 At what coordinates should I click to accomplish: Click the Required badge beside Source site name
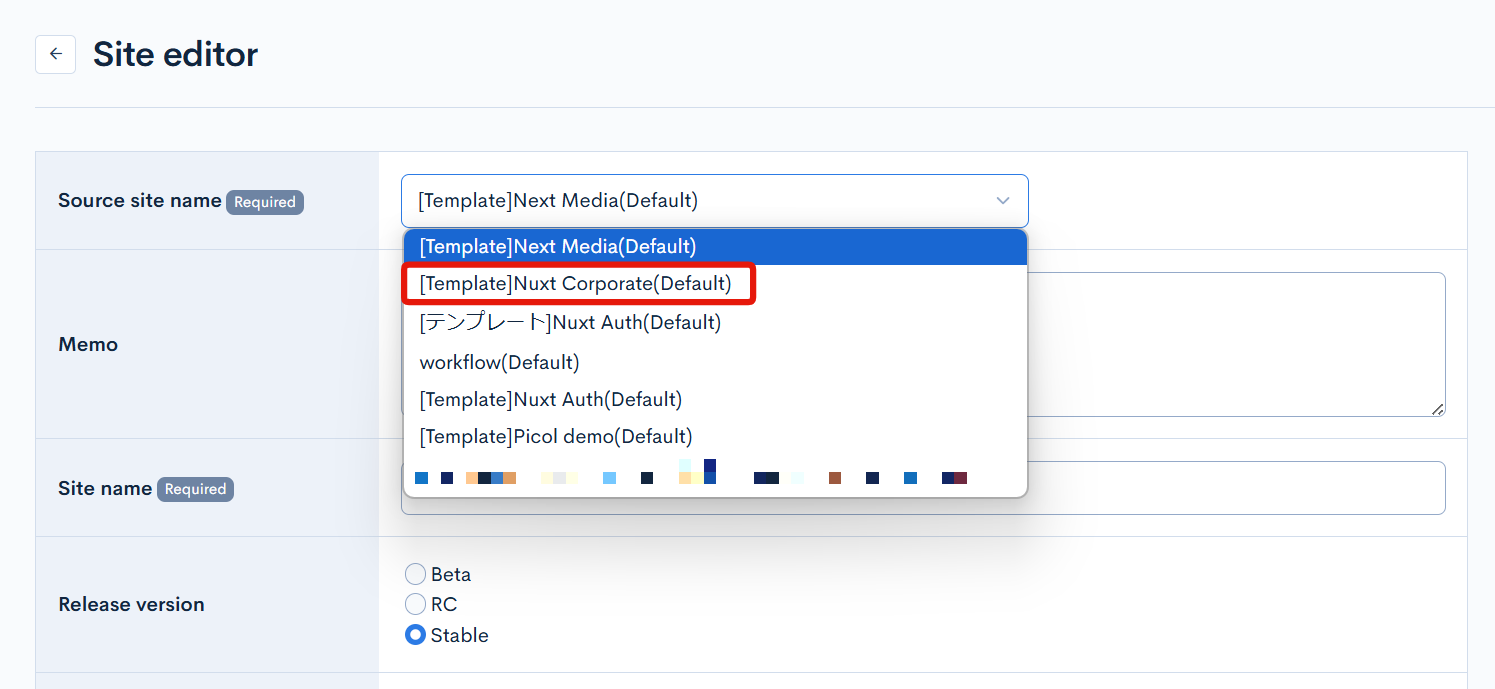coord(265,202)
